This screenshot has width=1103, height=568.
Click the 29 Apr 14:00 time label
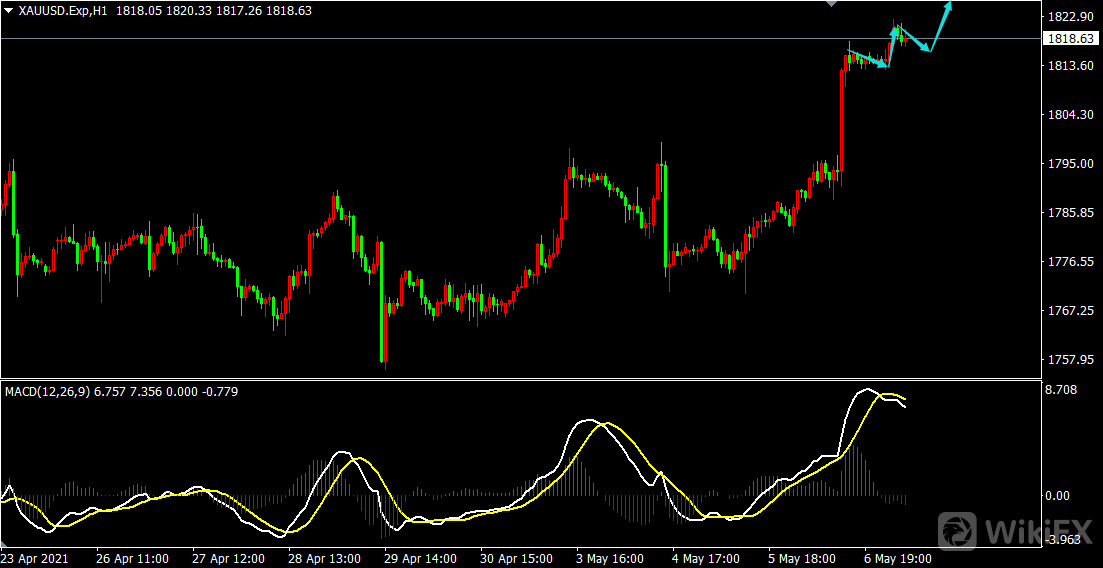[x=422, y=558]
